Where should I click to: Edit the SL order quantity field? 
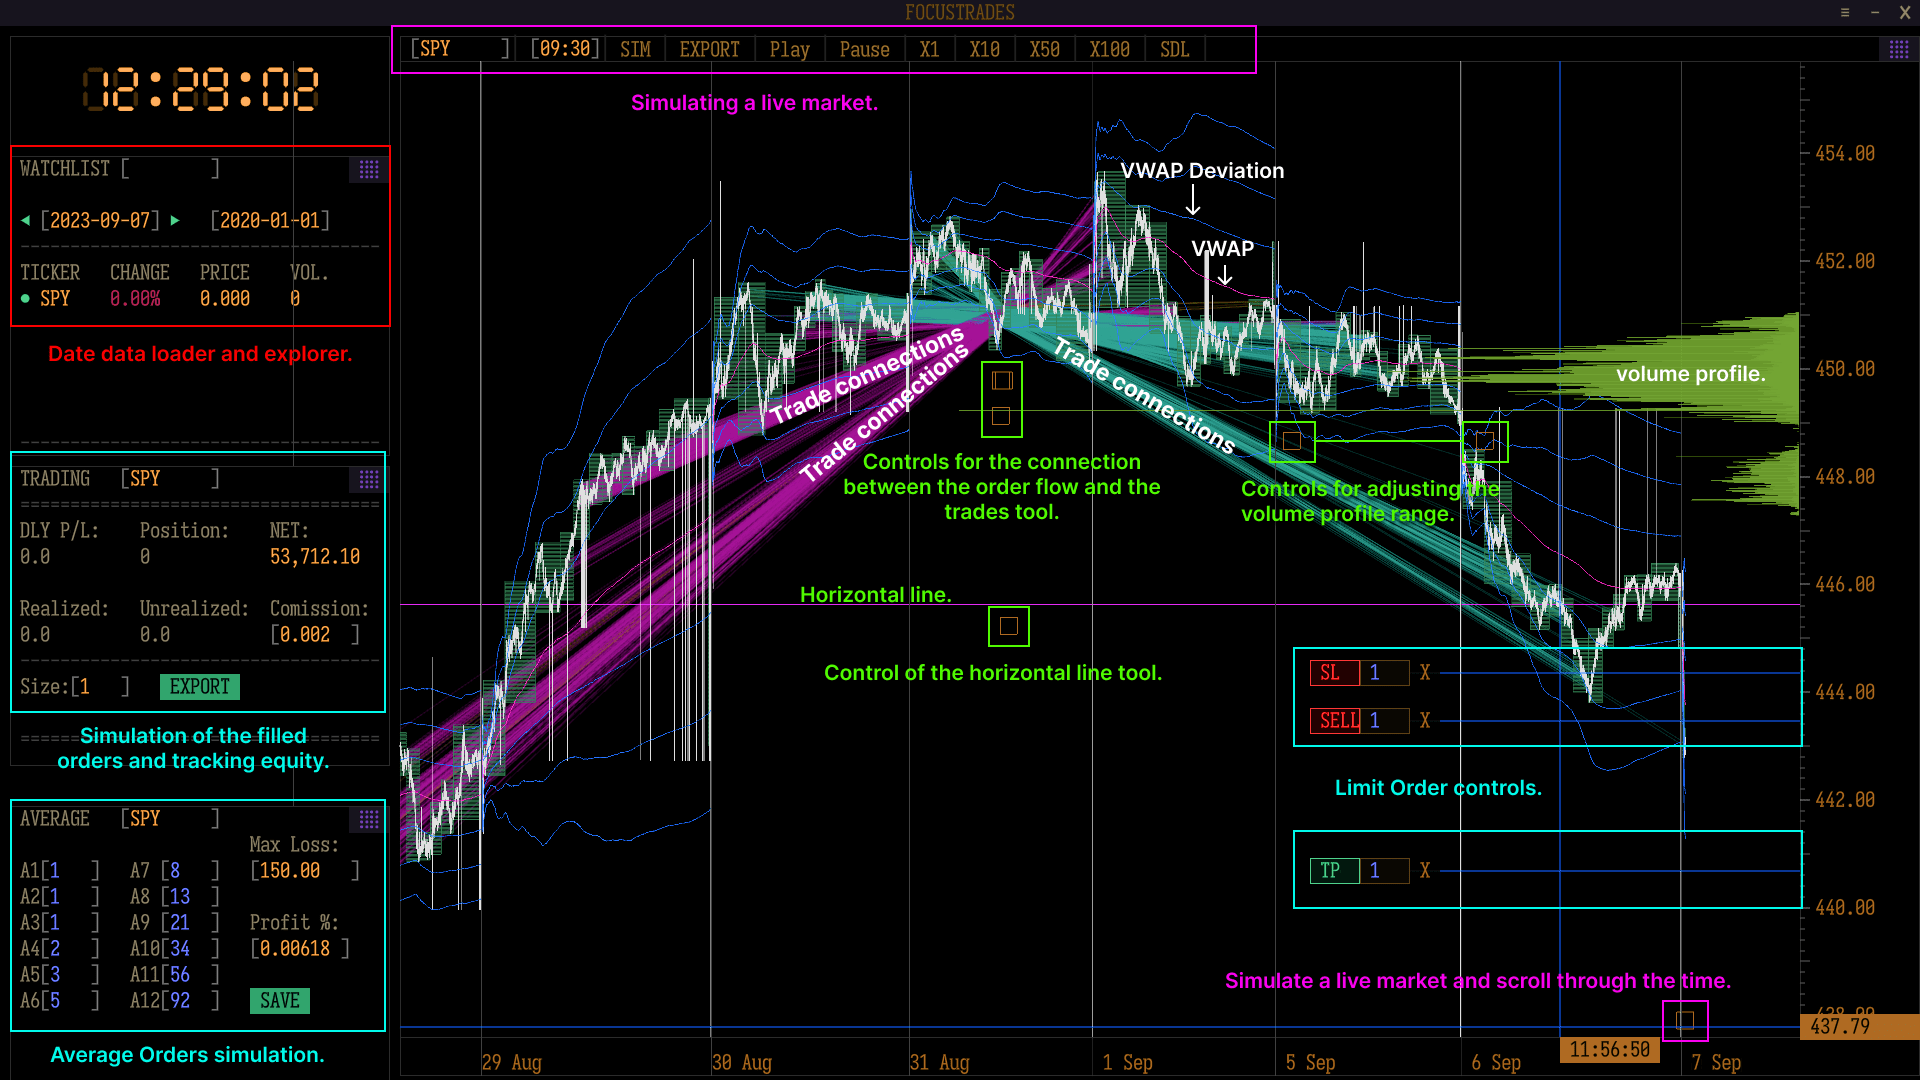click(x=1385, y=672)
